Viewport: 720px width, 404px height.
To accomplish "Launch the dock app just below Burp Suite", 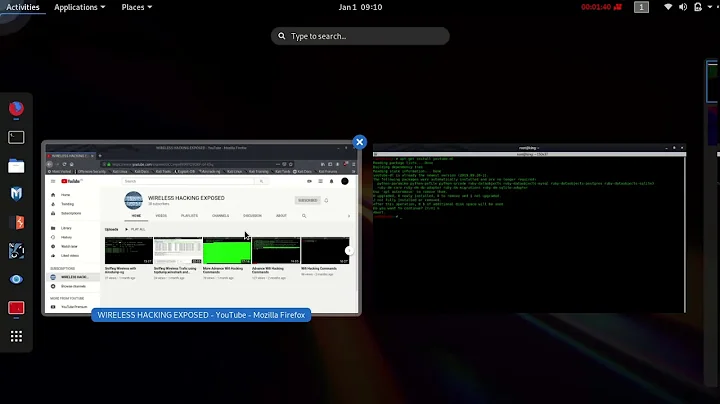I will click(x=16, y=251).
